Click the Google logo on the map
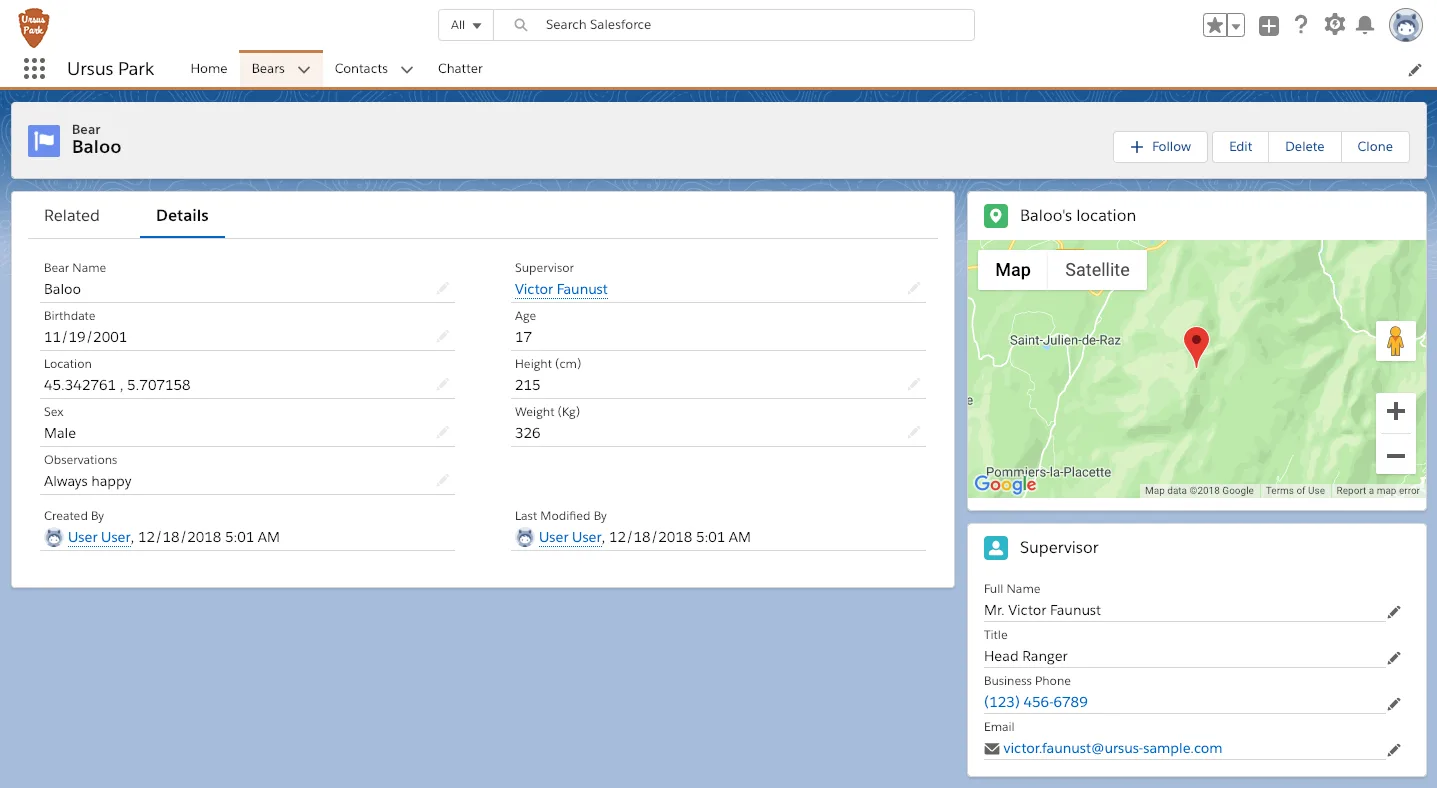Viewport: 1437px width, 788px height. coord(1005,485)
